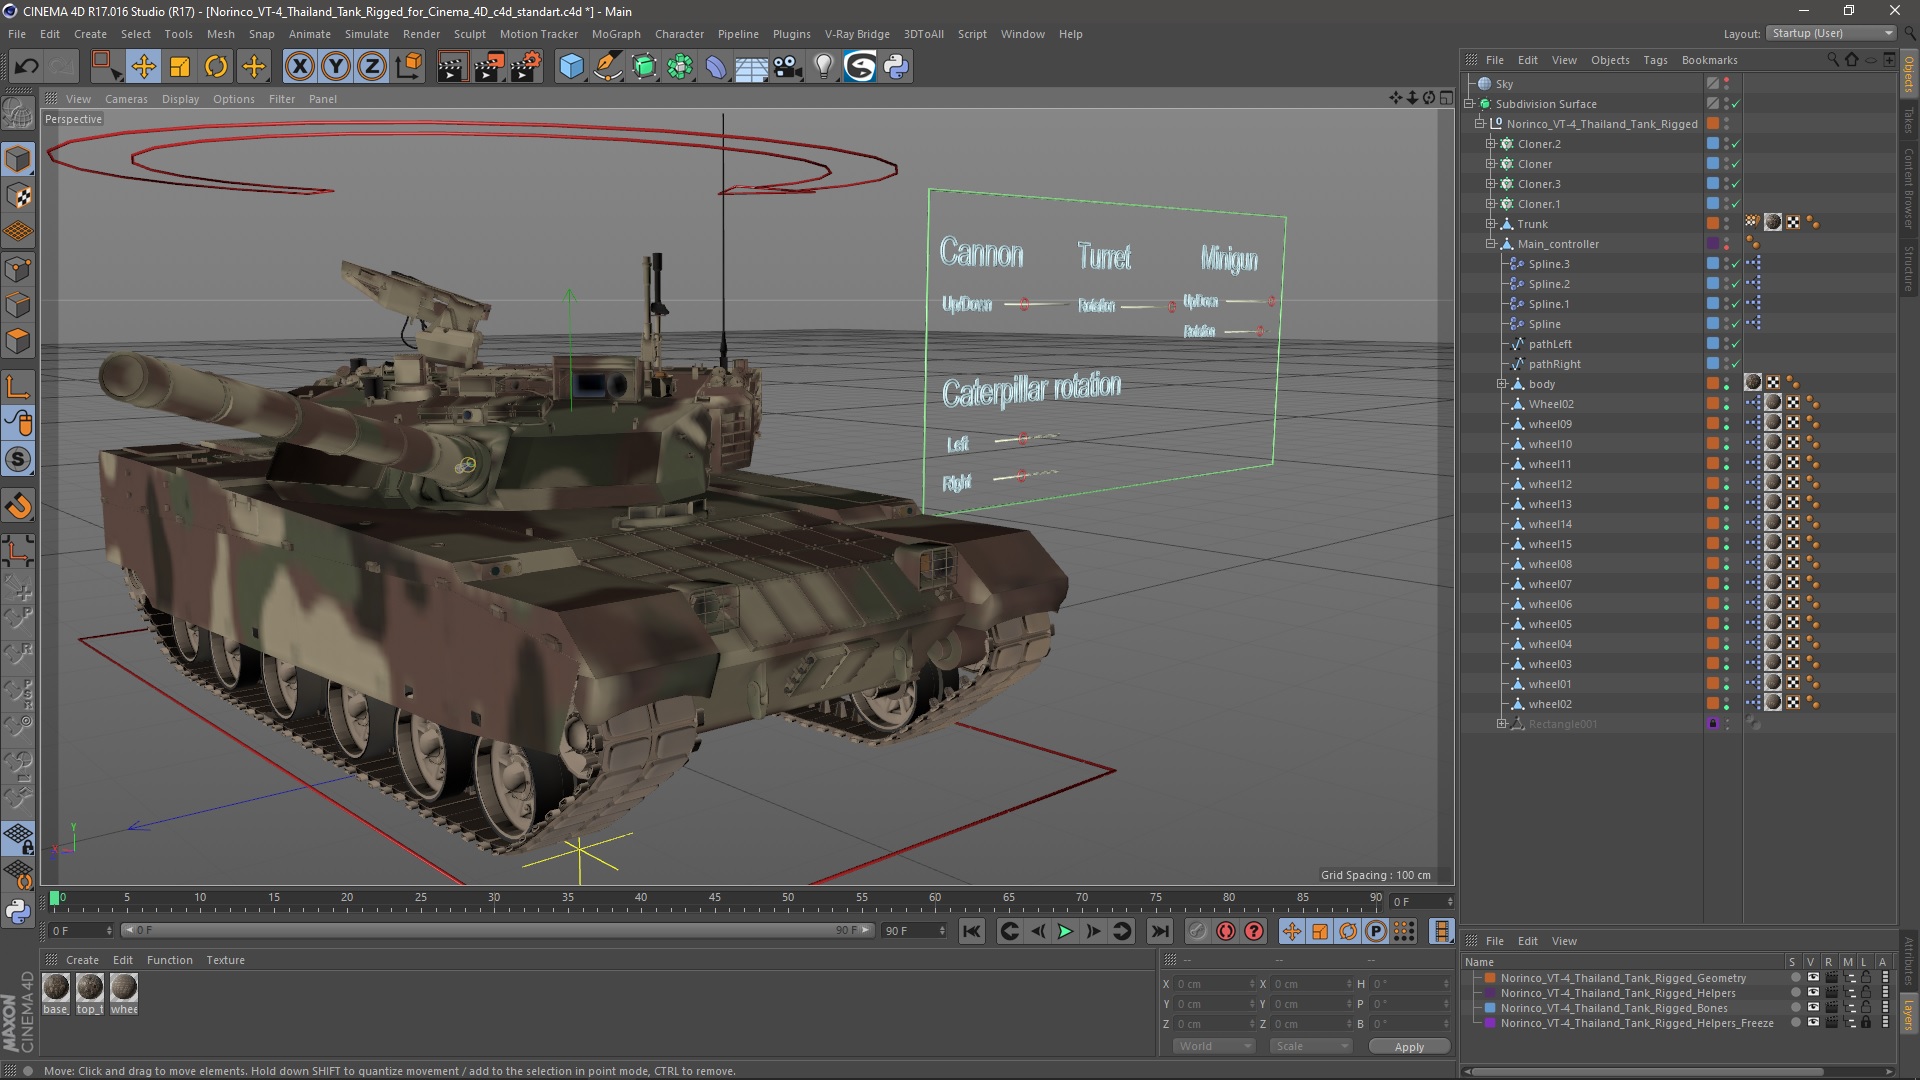The width and height of the screenshot is (1920, 1080).
Task: Click the Subdivision Surface generator icon
Action: click(x=644, y=67)
